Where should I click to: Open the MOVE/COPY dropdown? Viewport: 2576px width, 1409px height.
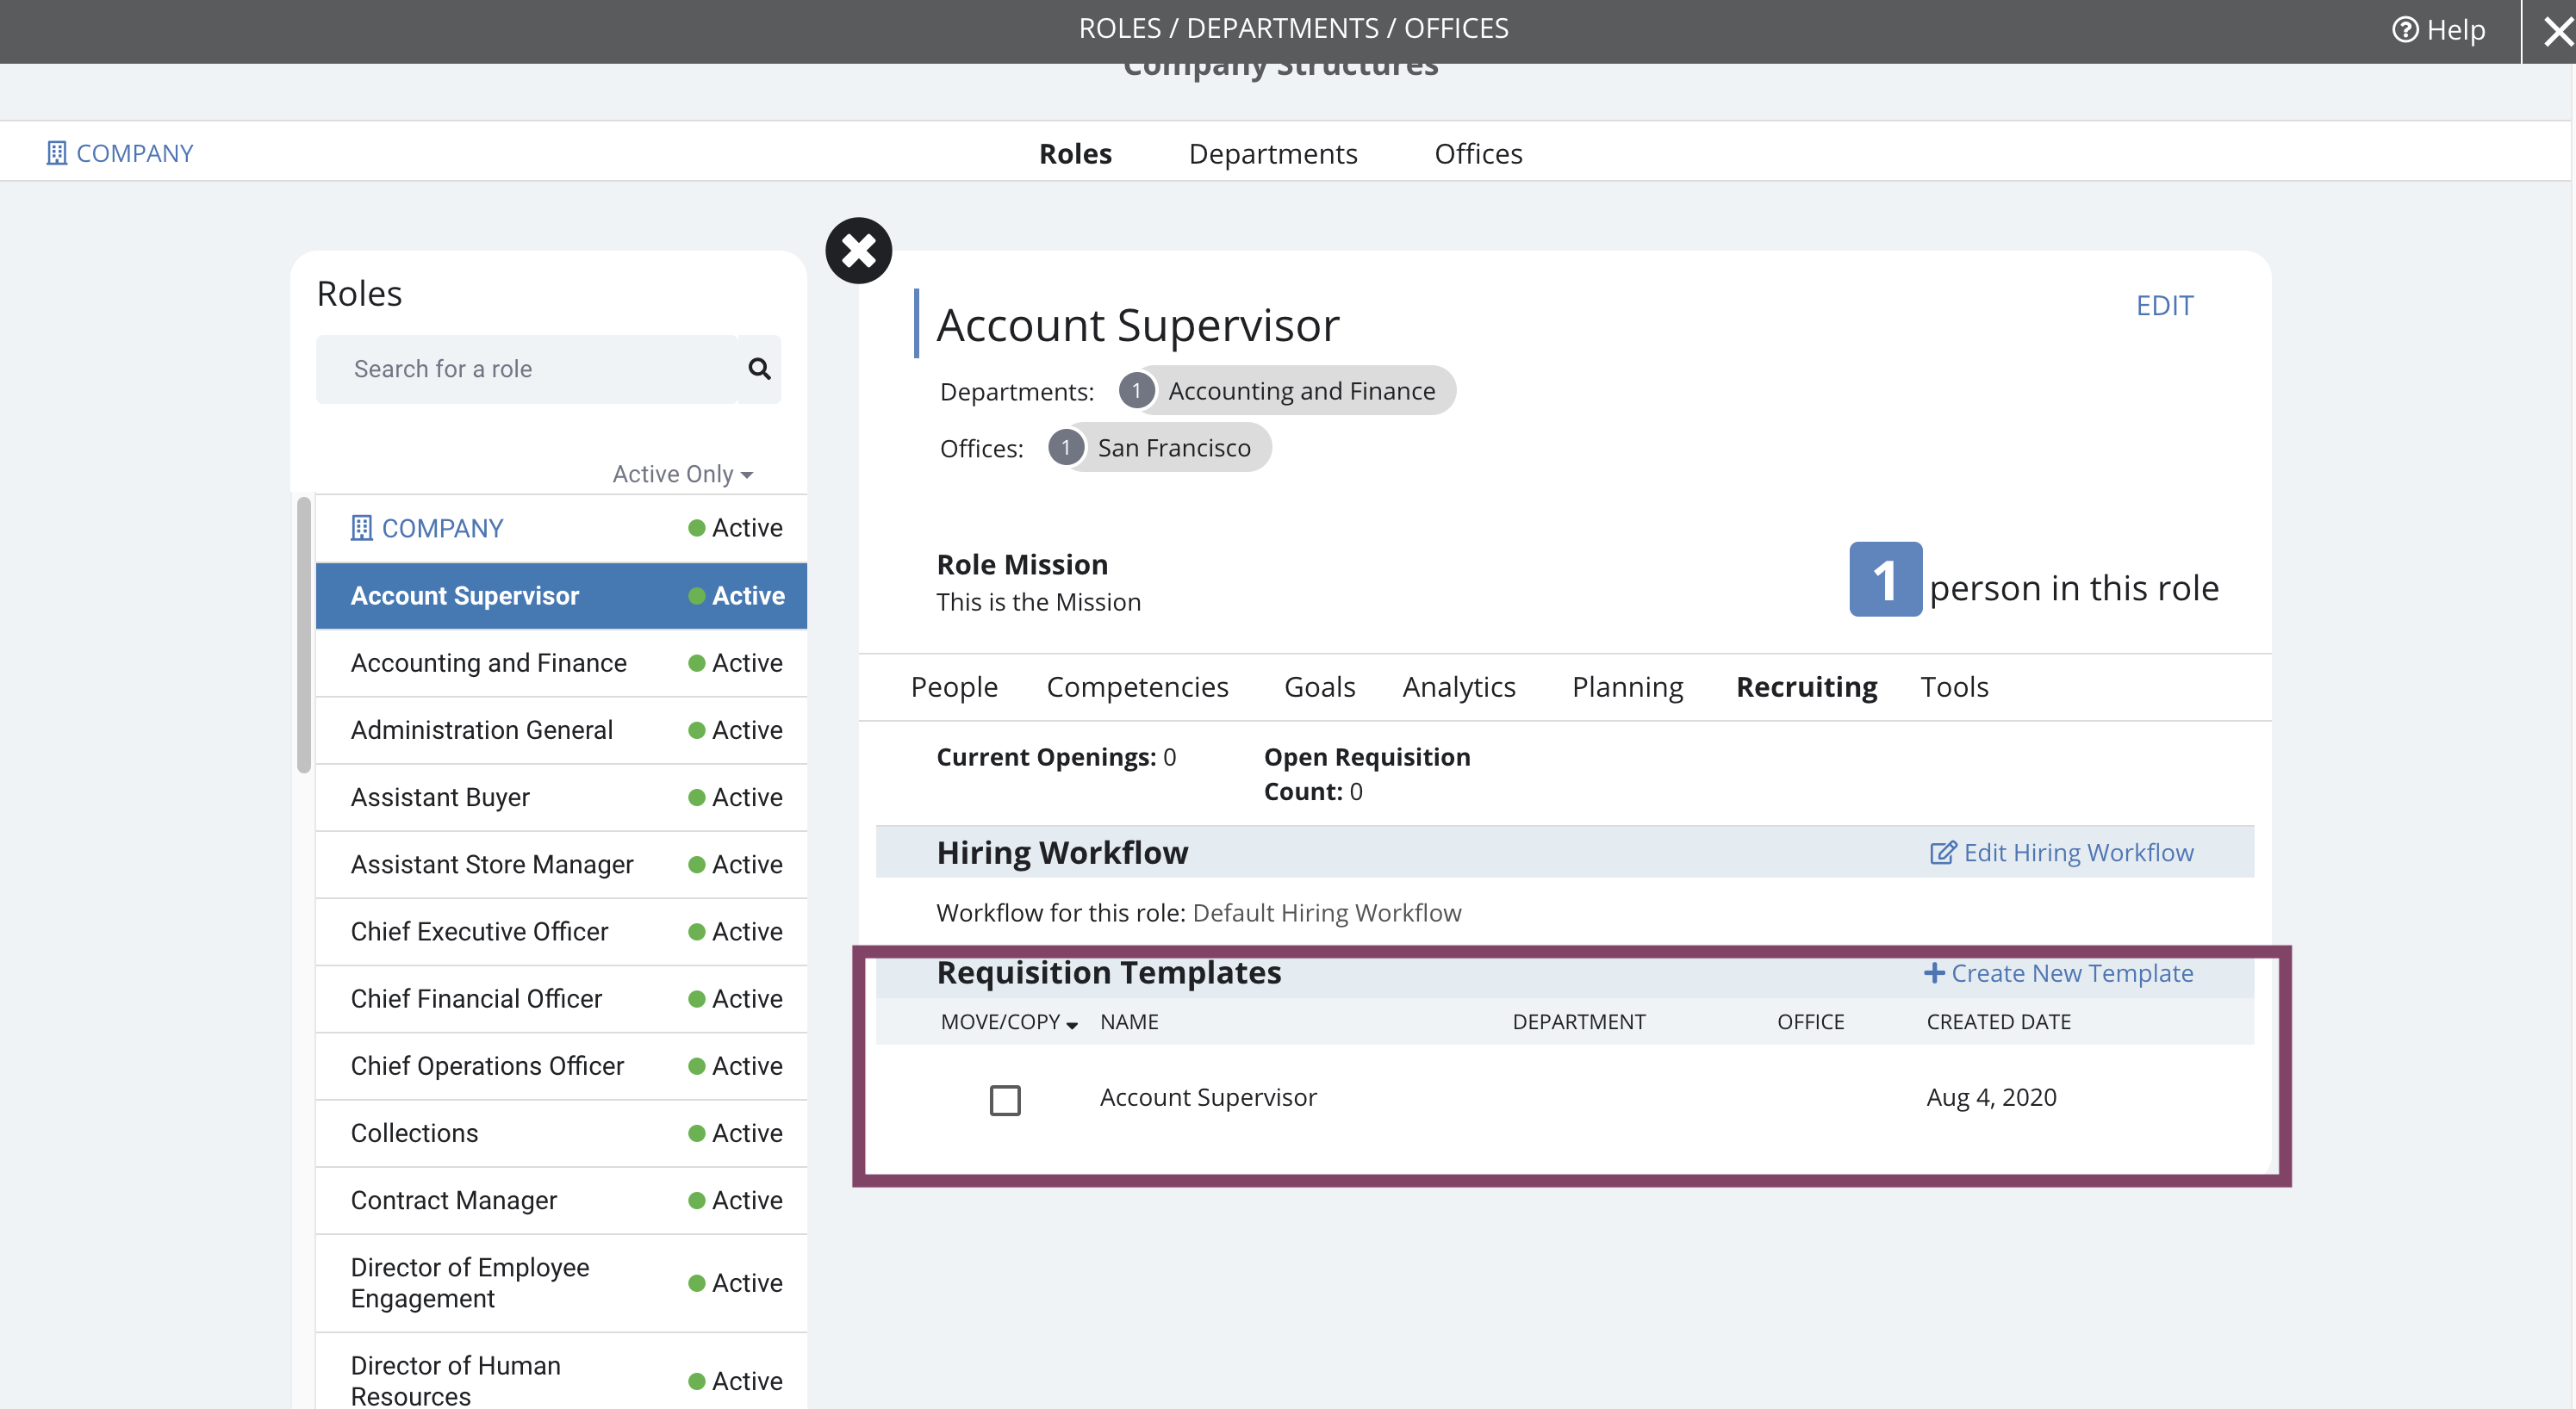[x=1009, y=1022]
